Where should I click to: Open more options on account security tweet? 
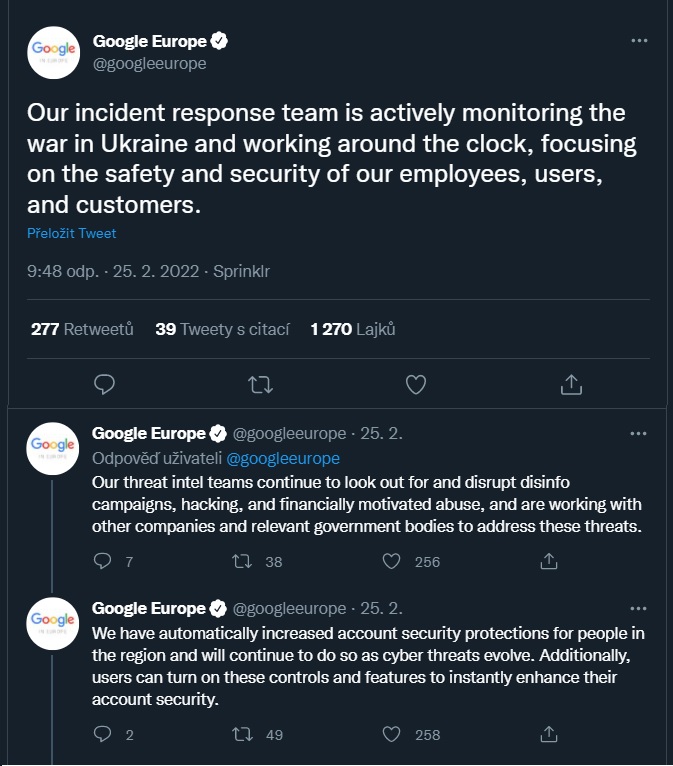[638, 608]
